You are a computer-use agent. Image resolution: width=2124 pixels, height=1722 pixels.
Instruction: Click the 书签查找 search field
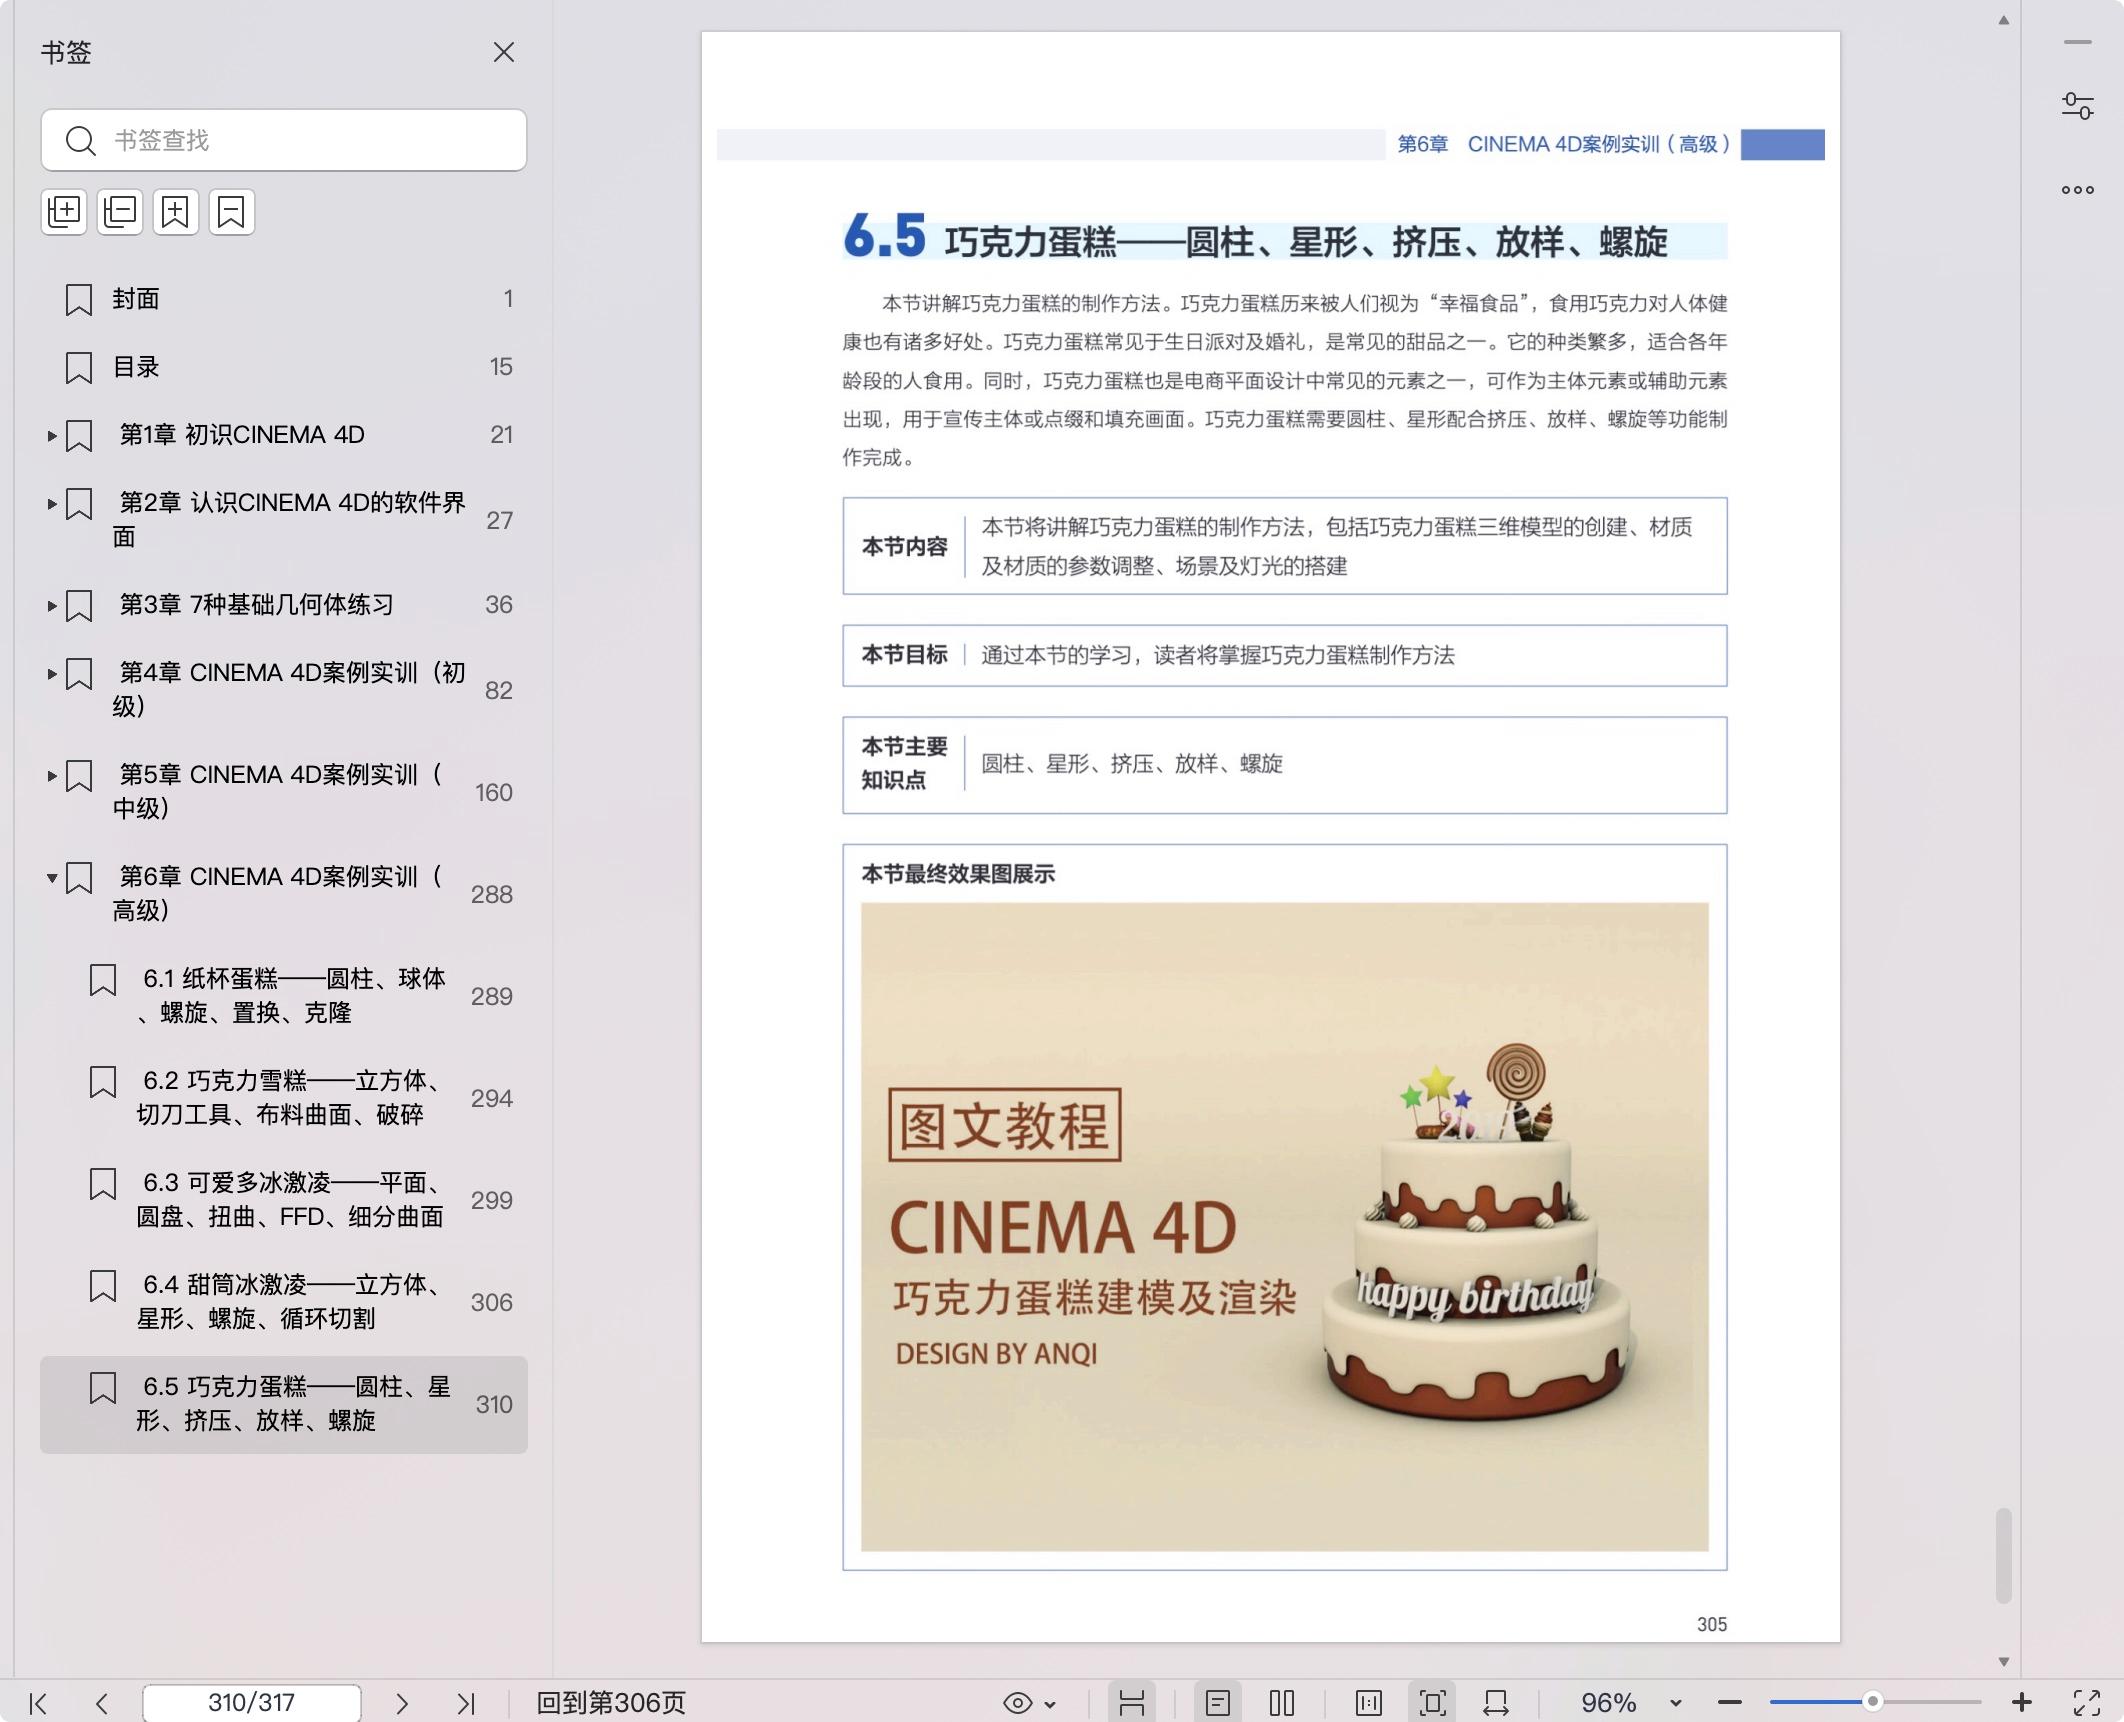point(284,140)
